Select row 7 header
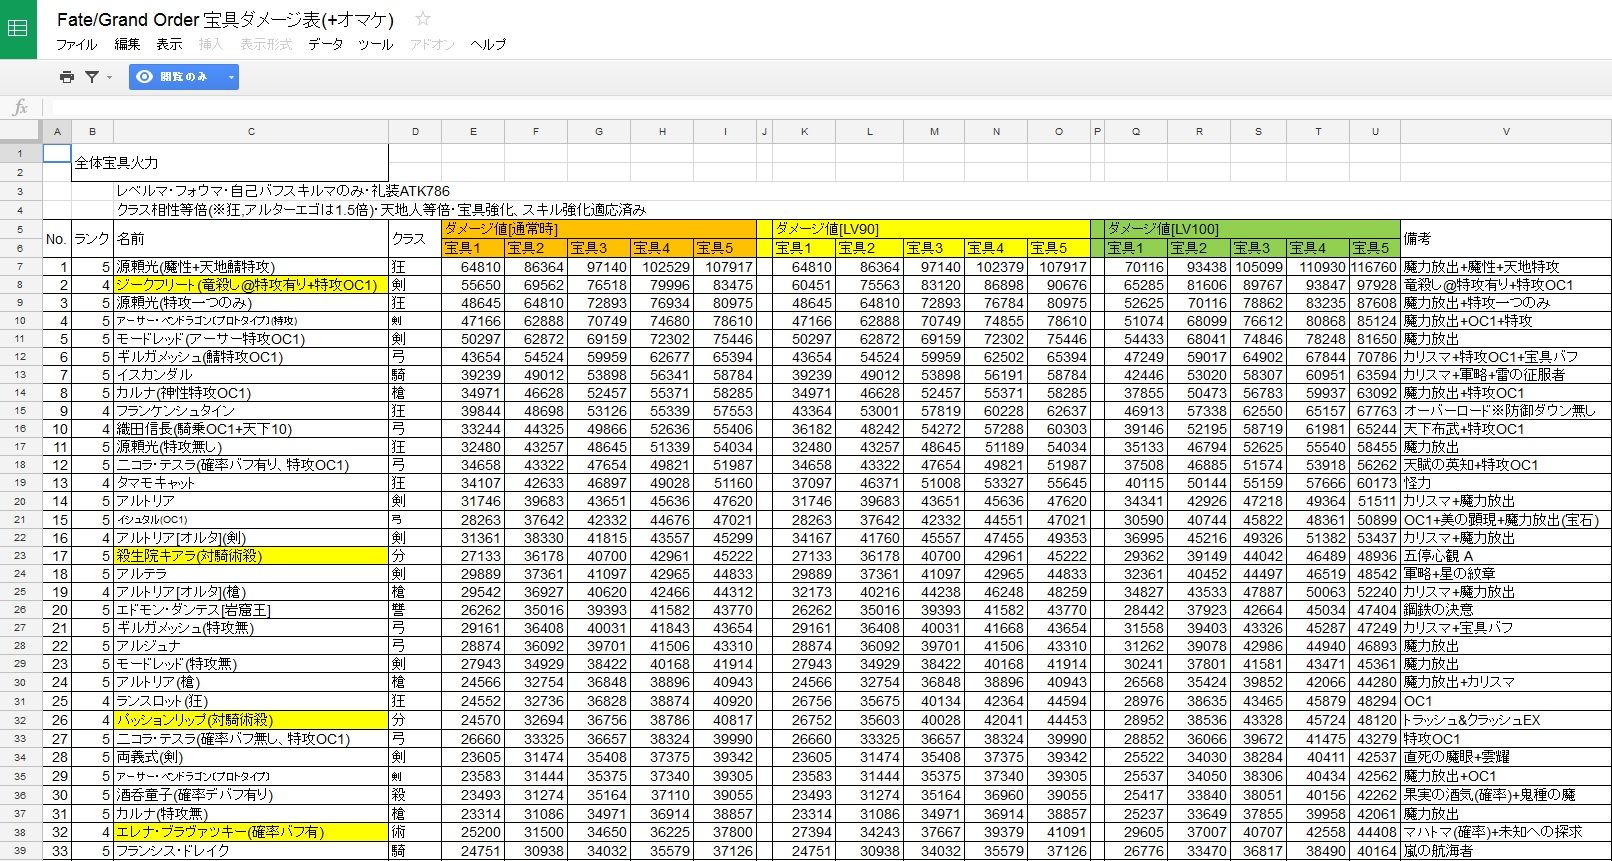Image resolution: width=1612 pixels, height=861 pixels. point(20,267)
